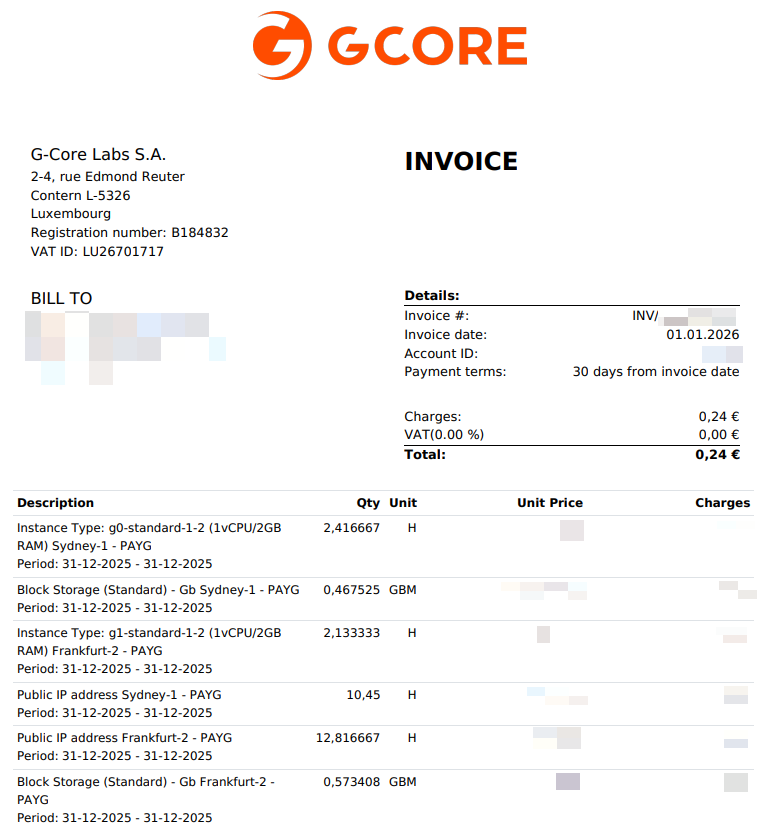Click the VAT ID LU26701717 text

(97, 251)
